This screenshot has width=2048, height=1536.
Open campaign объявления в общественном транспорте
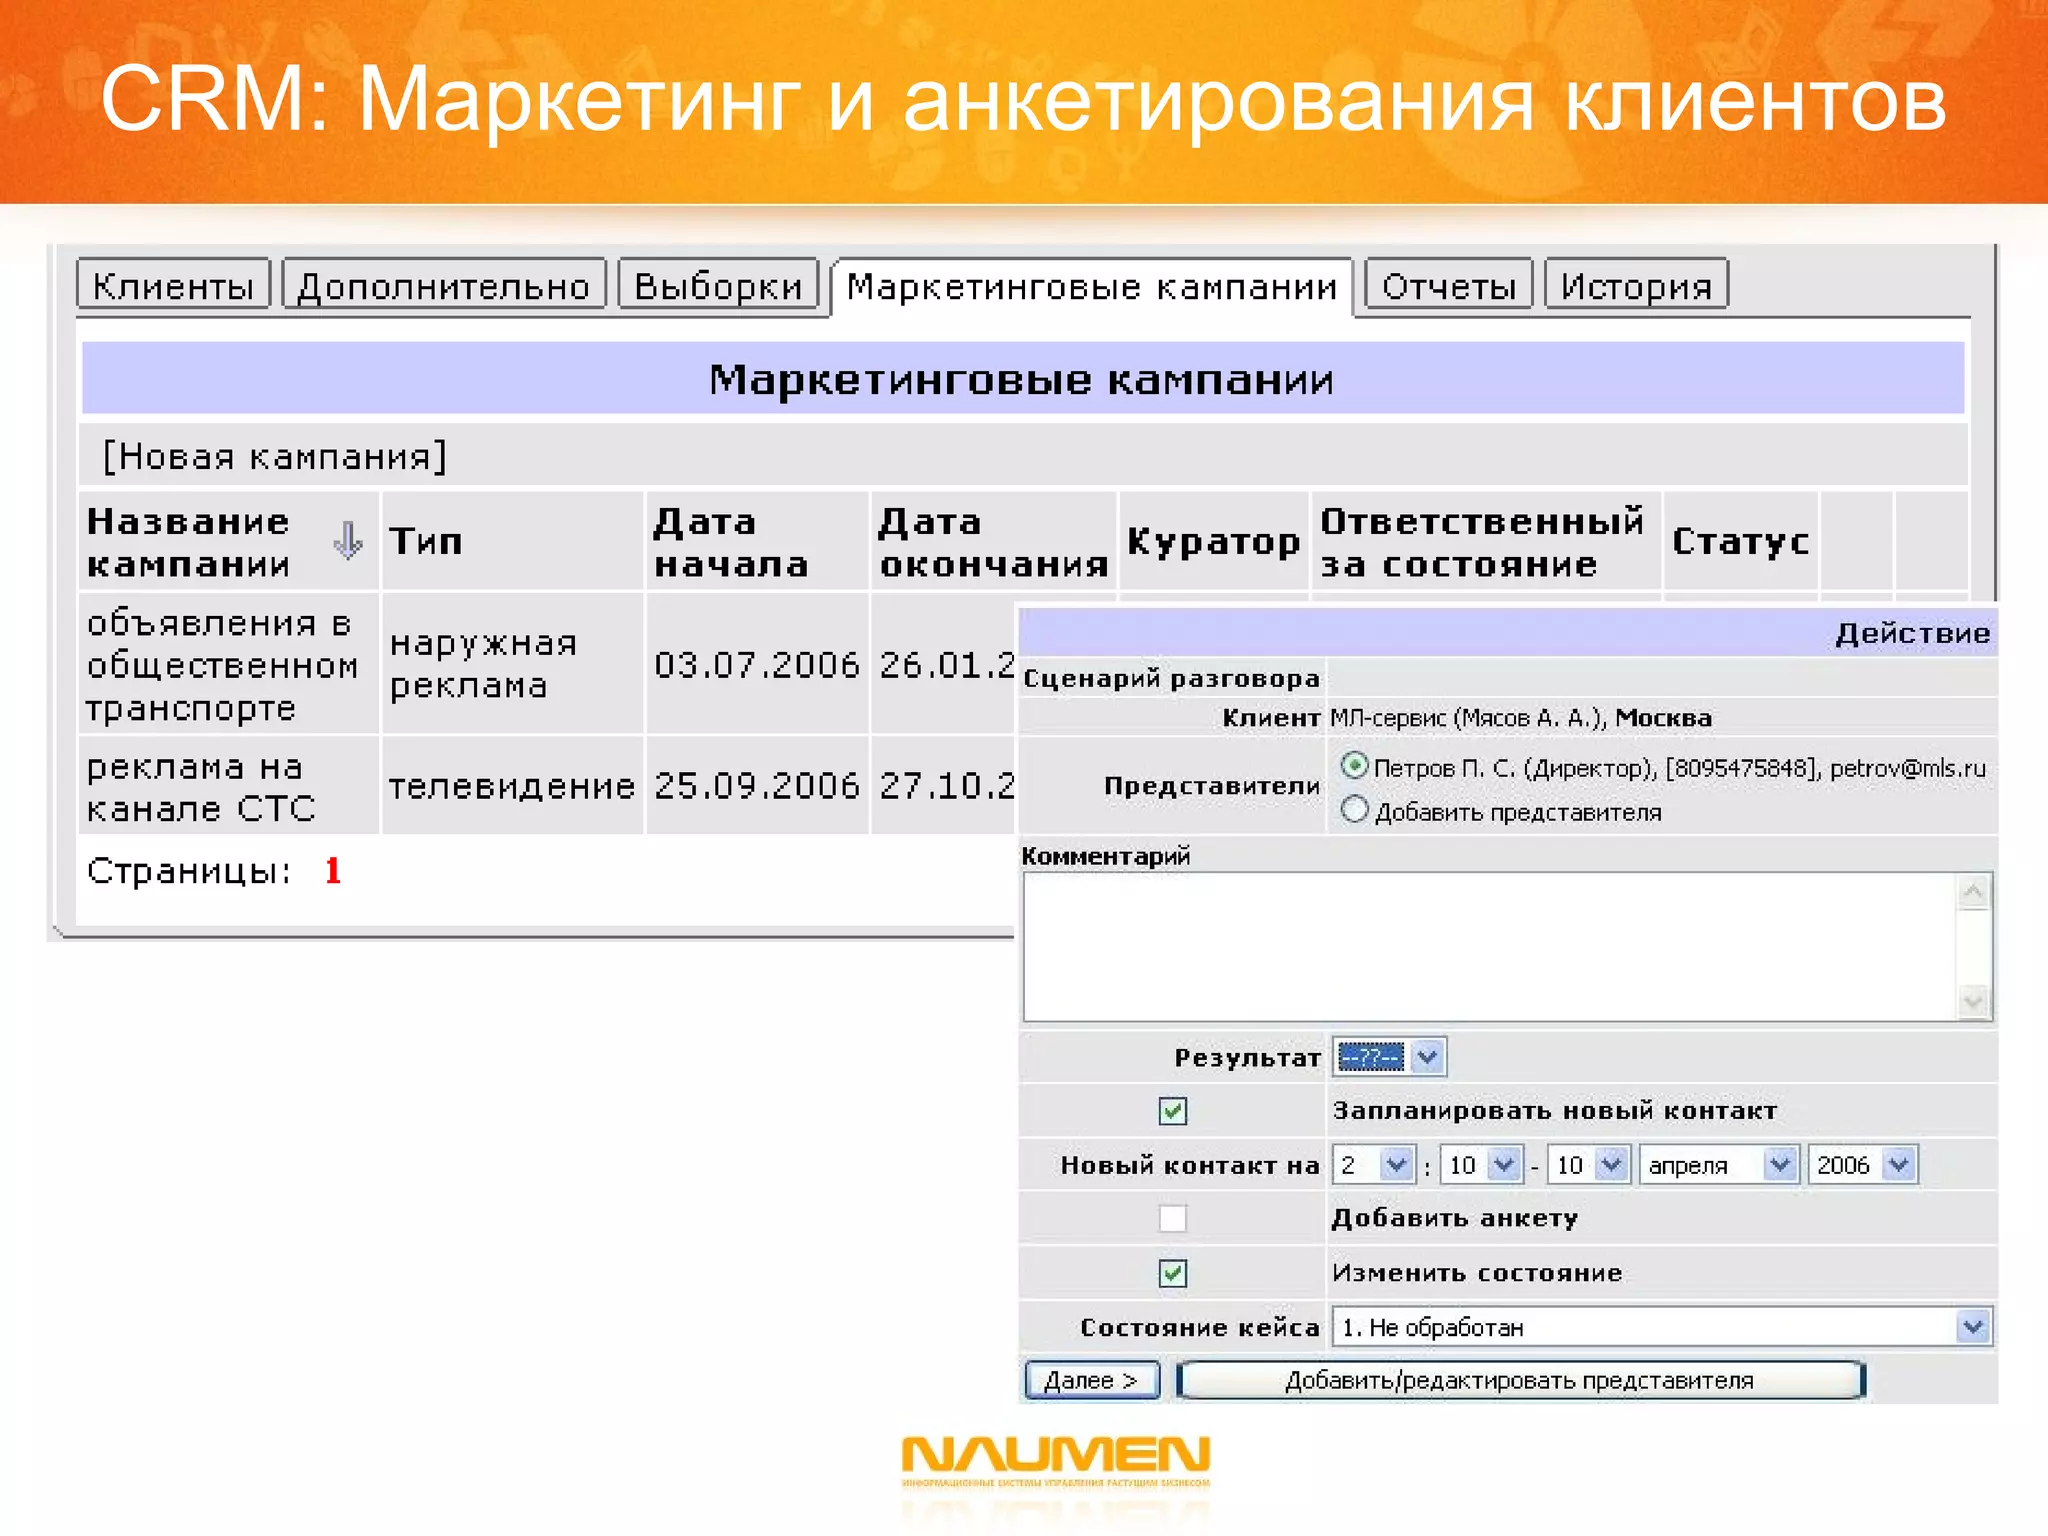click(223, 665)
